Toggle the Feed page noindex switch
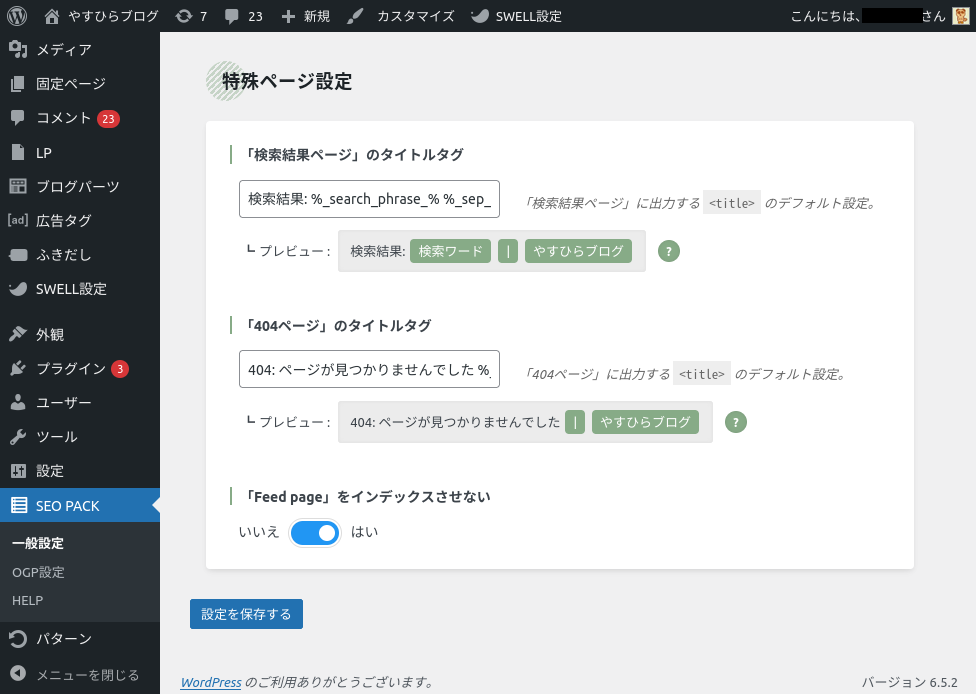This screenshot has height=694, width=976. pyautogui.click(x=315, y=532)
